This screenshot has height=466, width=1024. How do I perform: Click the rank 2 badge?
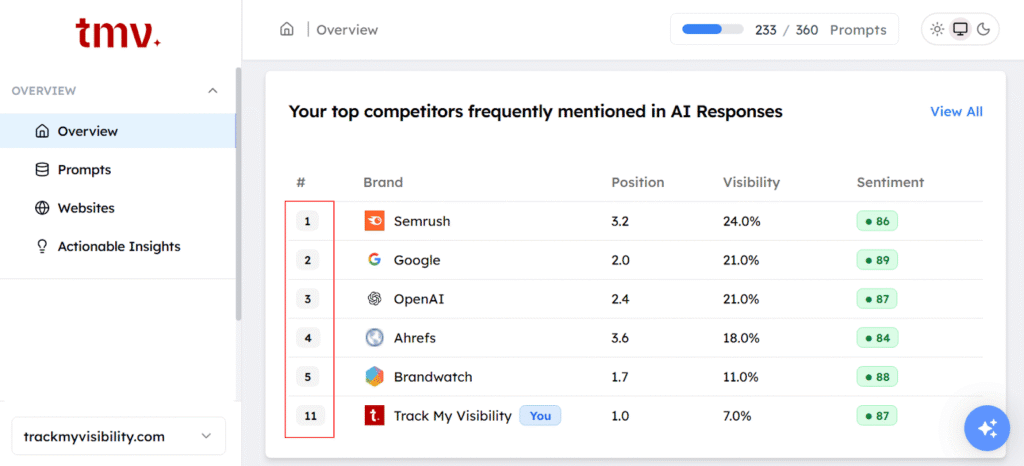308,260
